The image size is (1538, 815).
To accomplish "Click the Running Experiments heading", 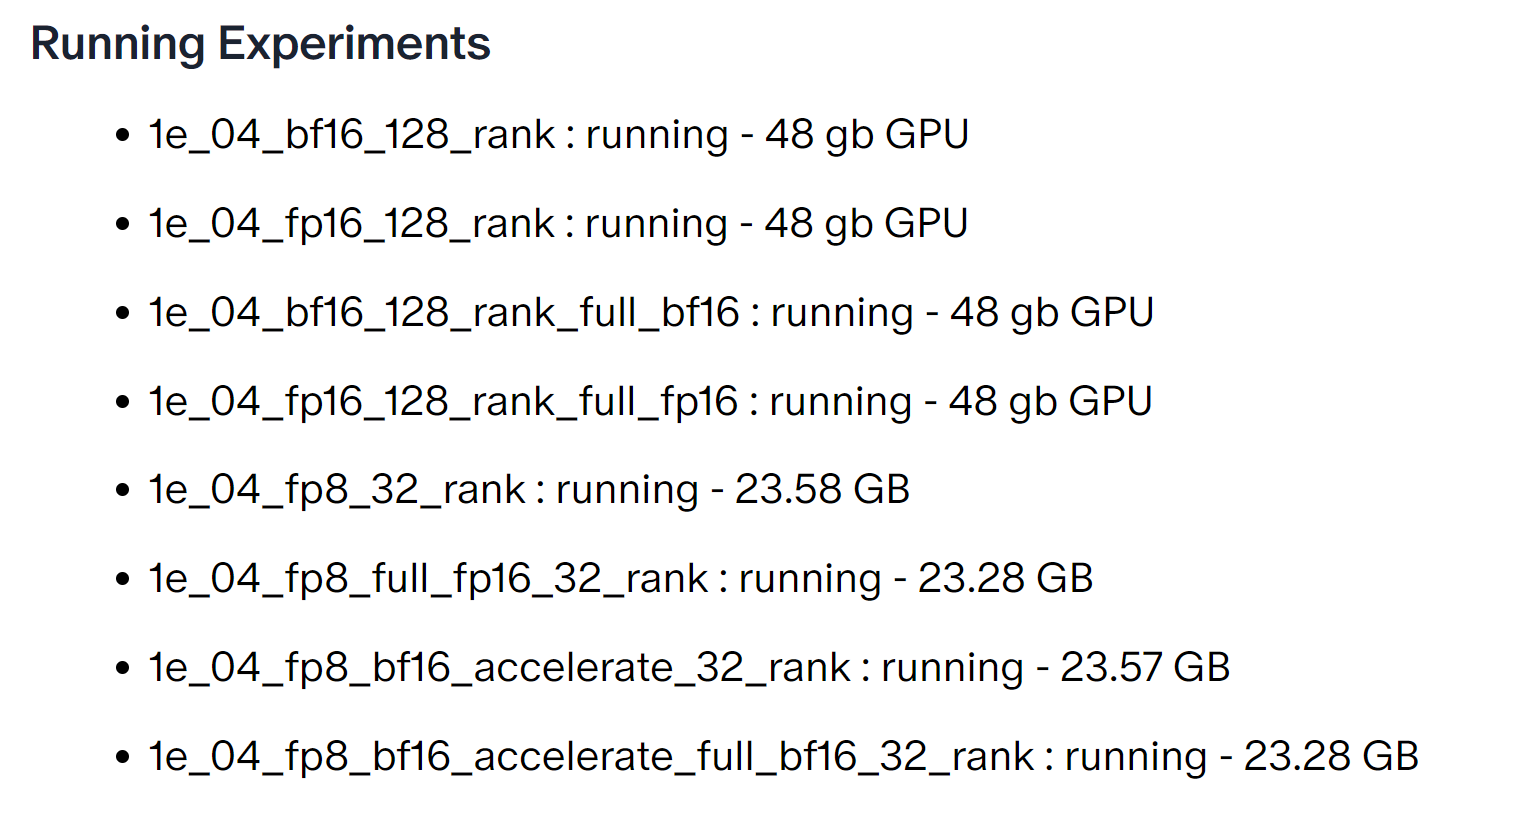I will [260, 44].
